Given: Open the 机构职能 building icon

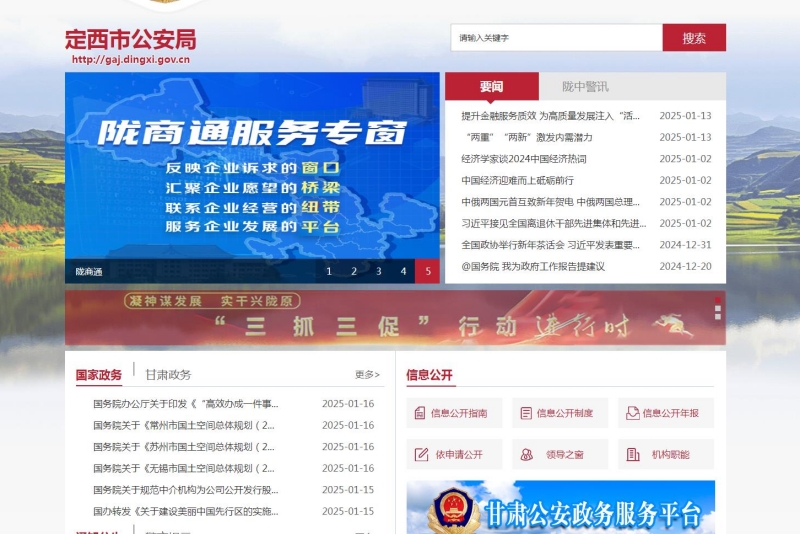Looking at the screenshot, I should point(632,454).
